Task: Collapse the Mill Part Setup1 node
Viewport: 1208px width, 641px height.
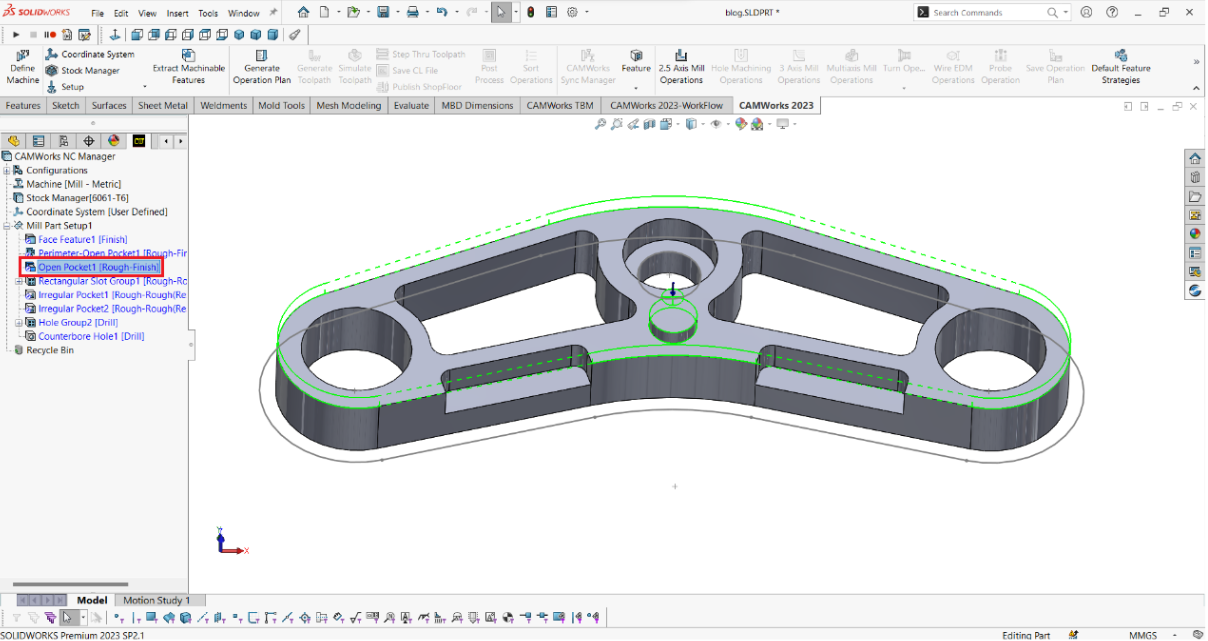Action: tap(7, 226)
